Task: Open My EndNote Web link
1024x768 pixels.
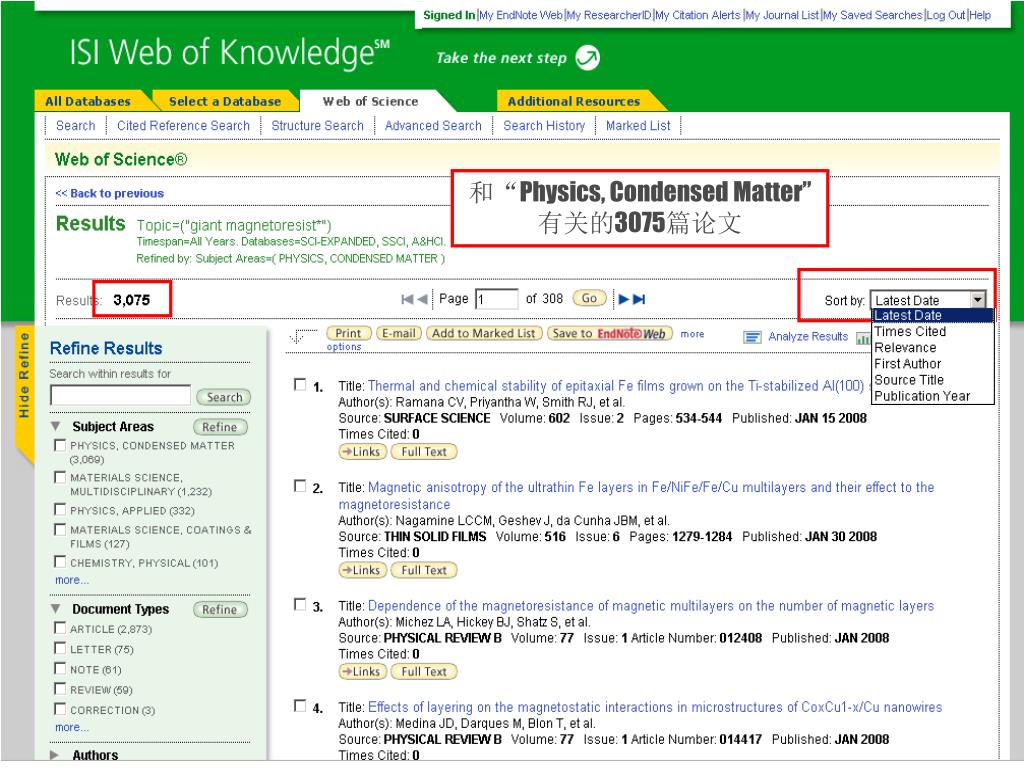Action: point(520,15)
